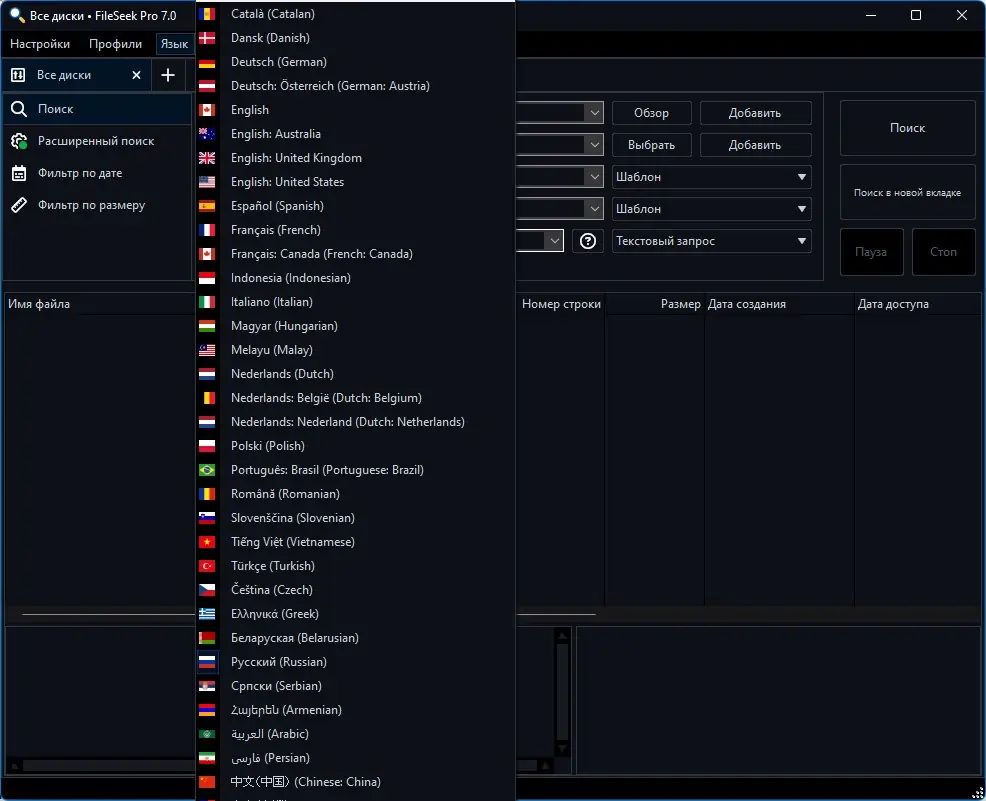Choose Indonesia (Indonesian) language
This screenshot has width=986, height=801.
click(x=356, y=278)
